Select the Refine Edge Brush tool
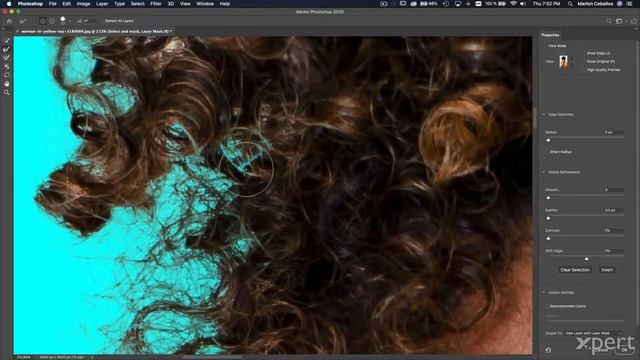Viewport: 640px width, 360px height. tap(7, 49)
